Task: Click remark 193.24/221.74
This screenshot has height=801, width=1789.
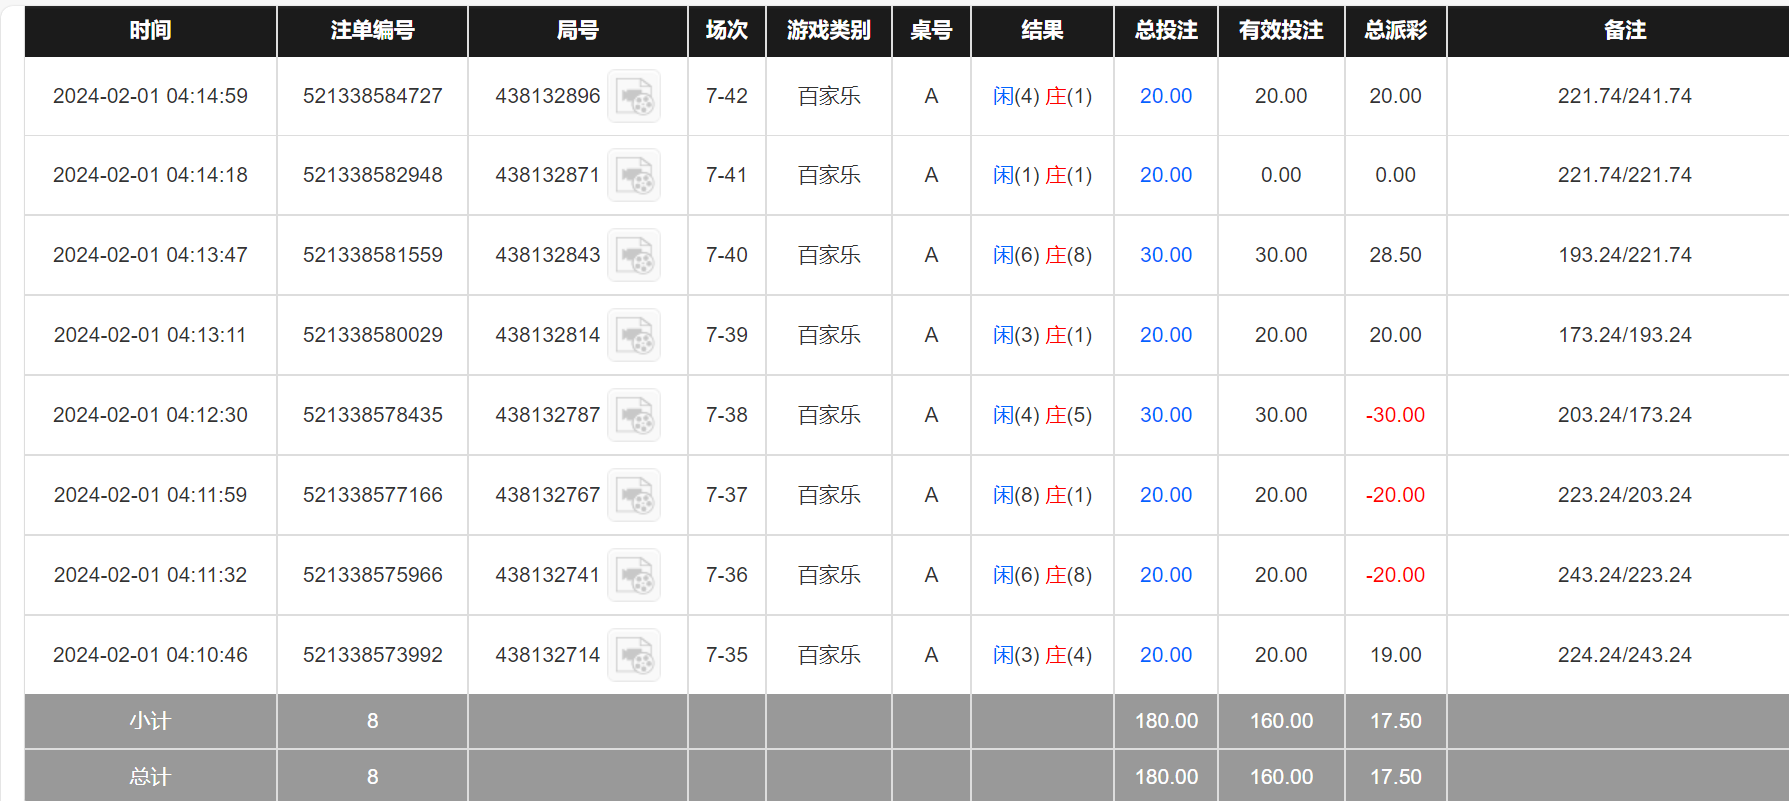Action: click(1625, 255)
